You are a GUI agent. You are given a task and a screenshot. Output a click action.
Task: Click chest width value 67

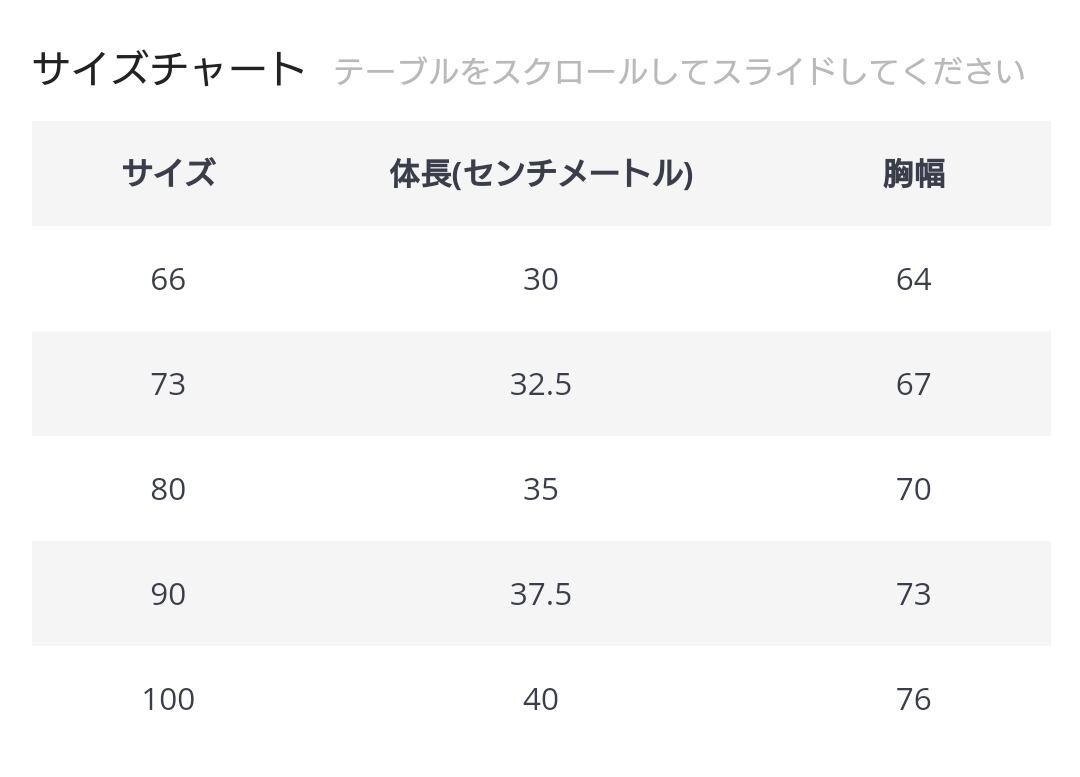(913, 385)
